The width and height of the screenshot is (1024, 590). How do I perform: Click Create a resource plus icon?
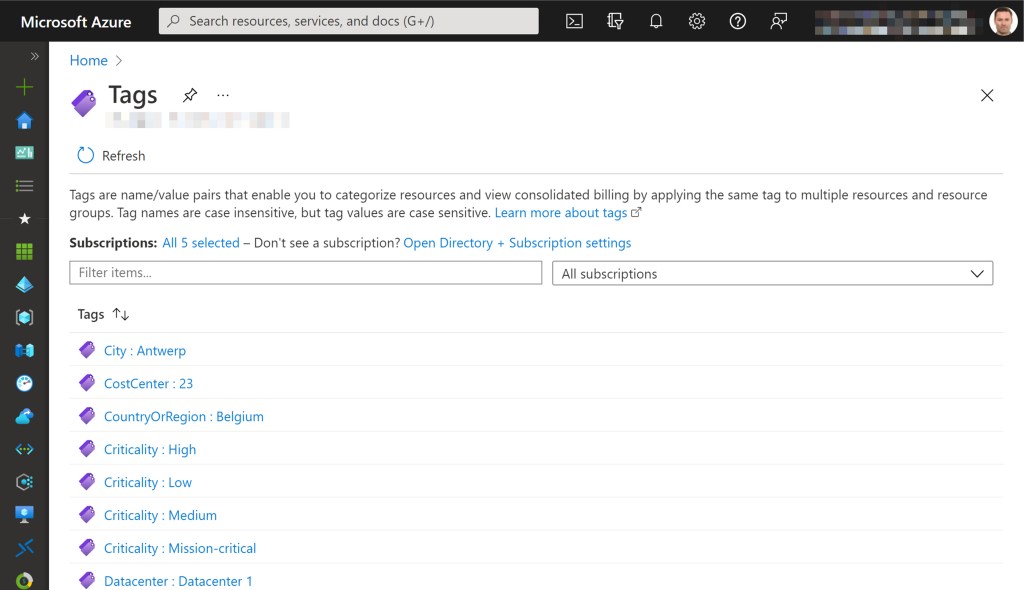click(24, 87)
